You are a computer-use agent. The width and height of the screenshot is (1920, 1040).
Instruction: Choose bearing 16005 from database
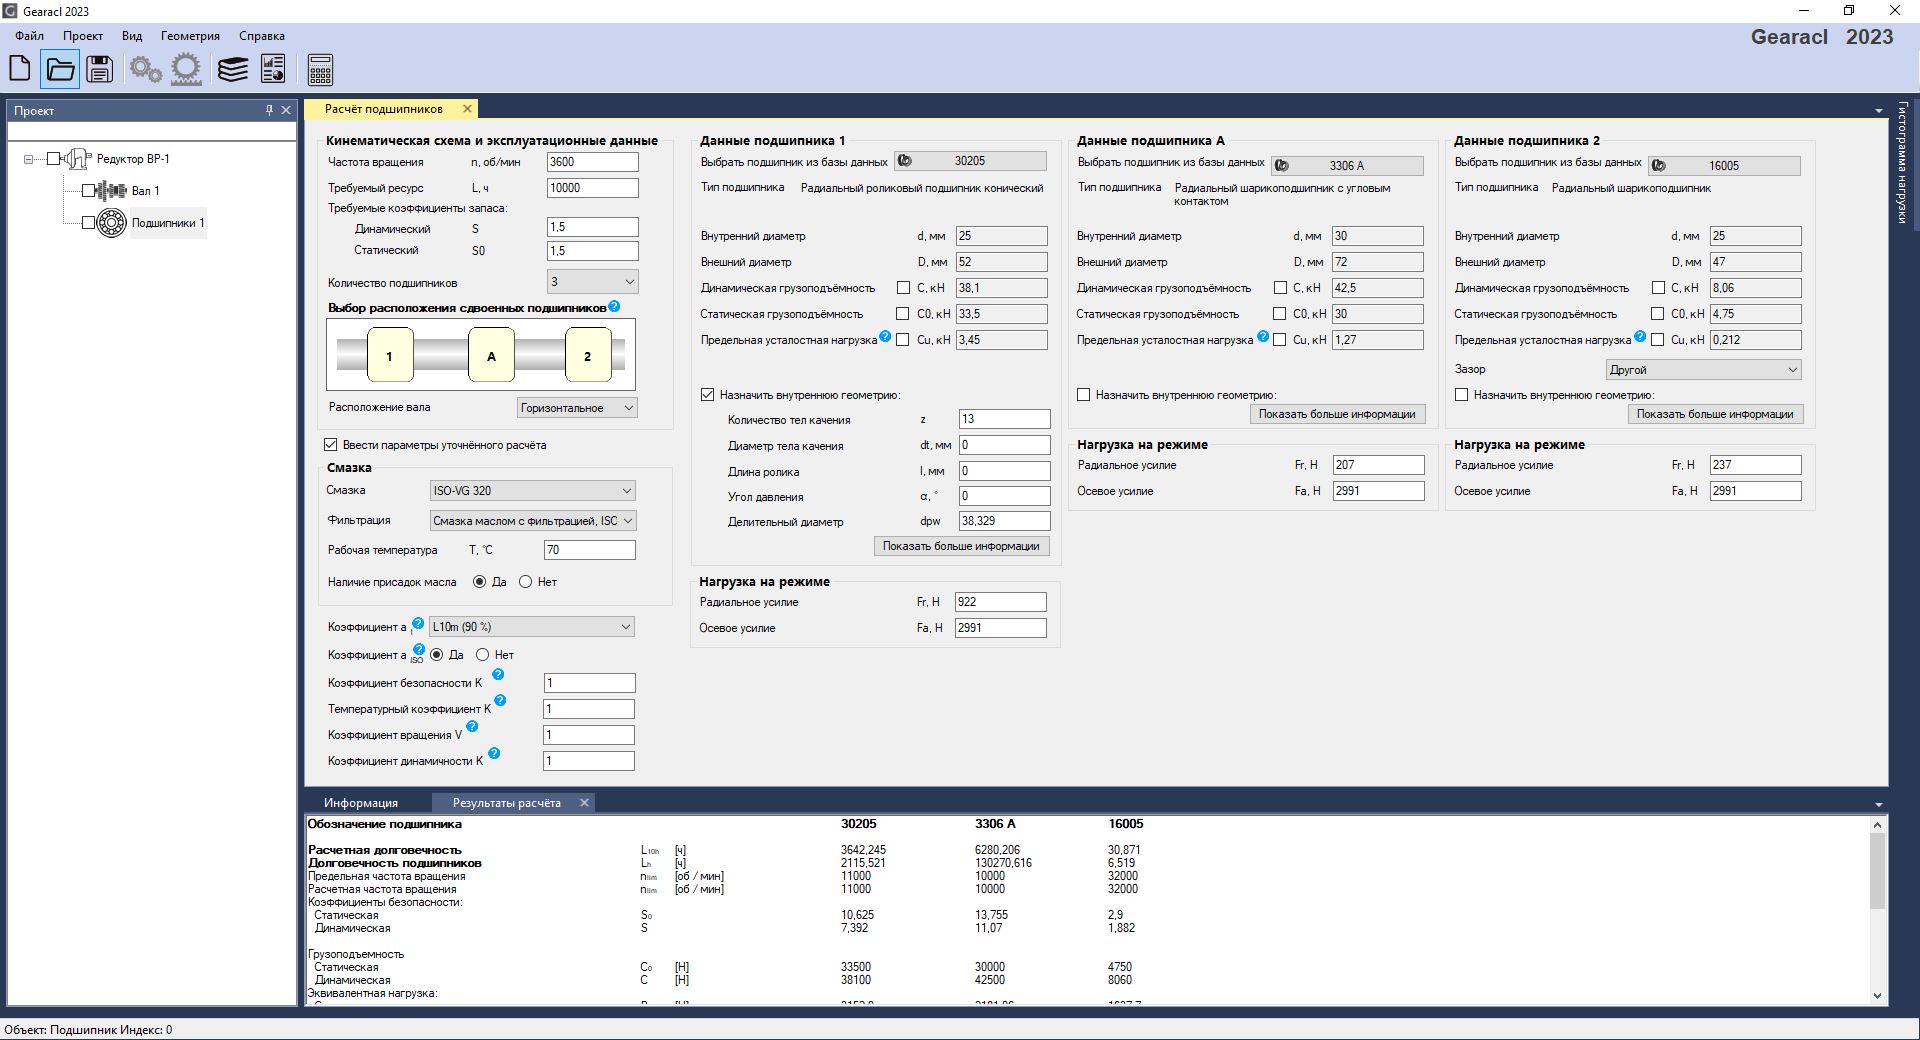click(1724, 166)
